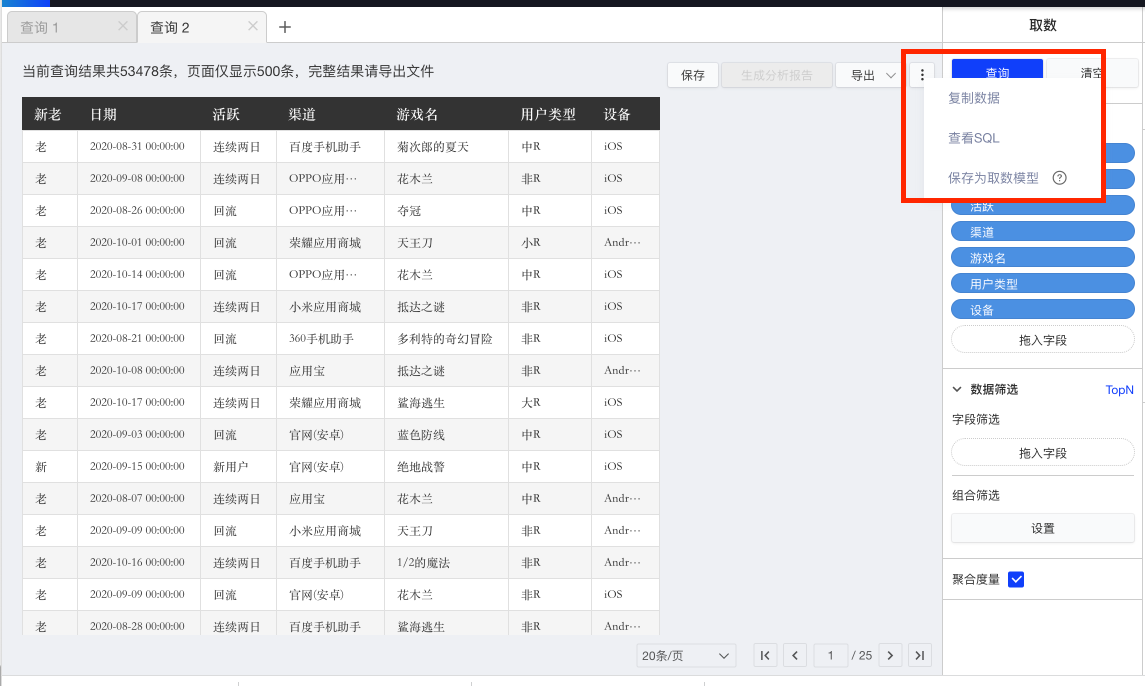The height and width of the screenshot is (686, 1145).
Task: Select the 渠道 field pill
Action: [x=1042, y=231]
